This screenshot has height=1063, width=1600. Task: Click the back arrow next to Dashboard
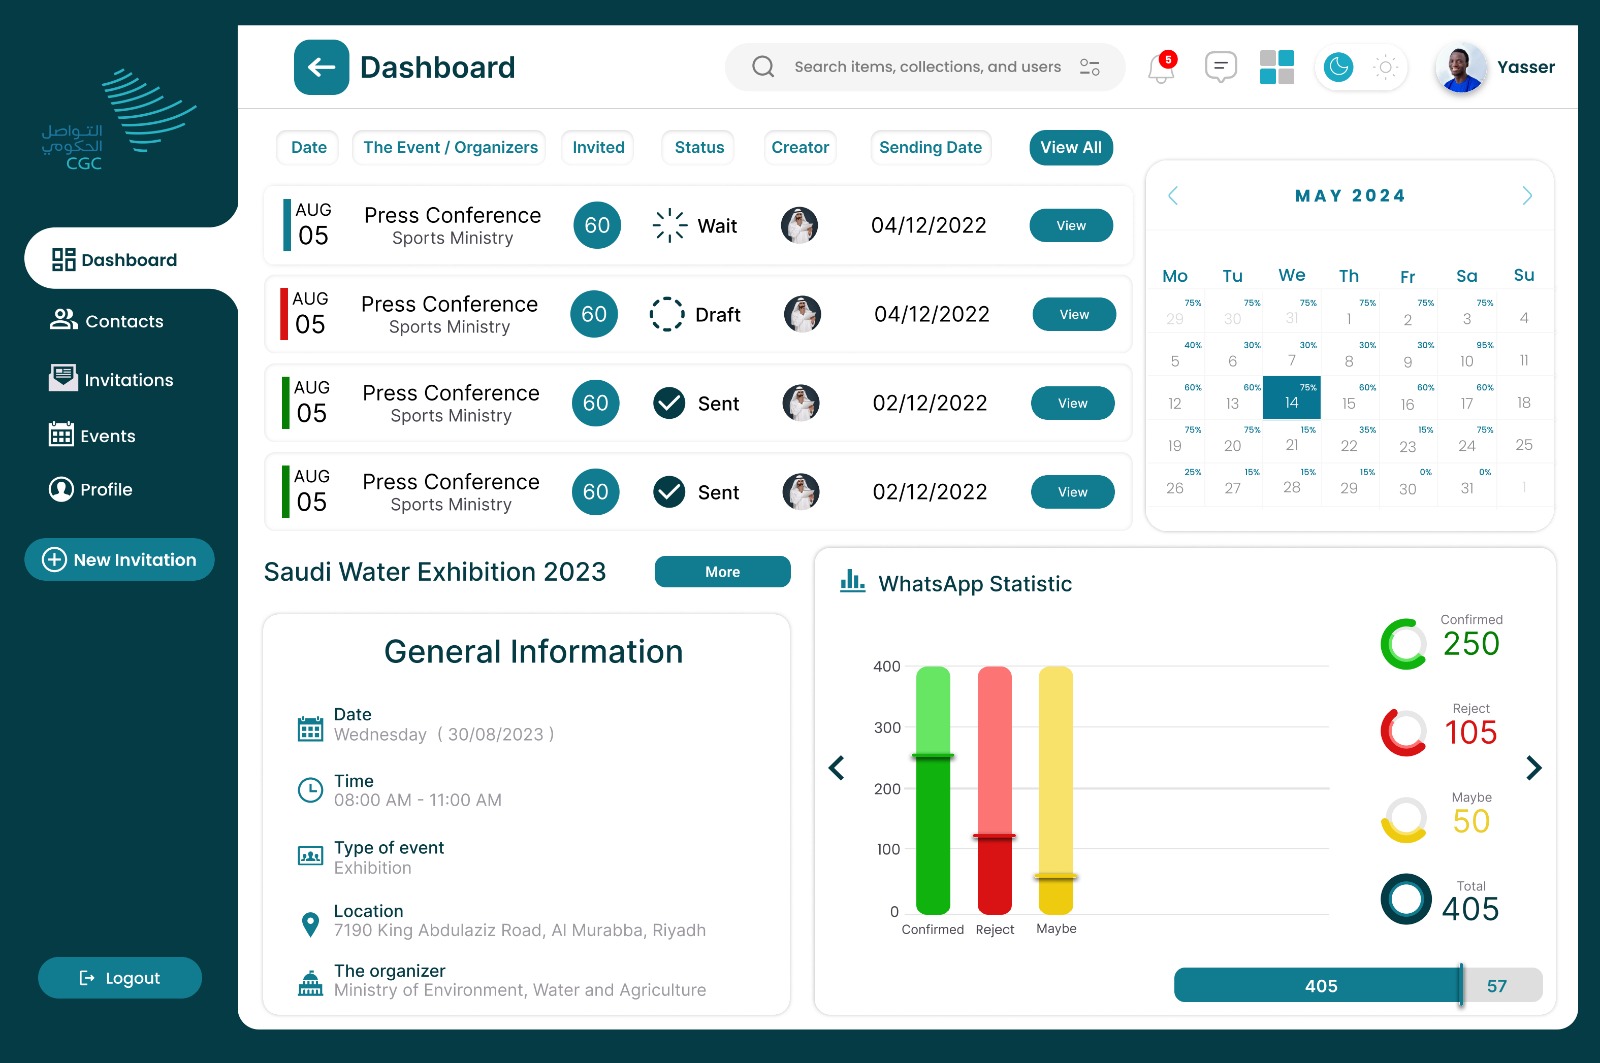(321, 67)
